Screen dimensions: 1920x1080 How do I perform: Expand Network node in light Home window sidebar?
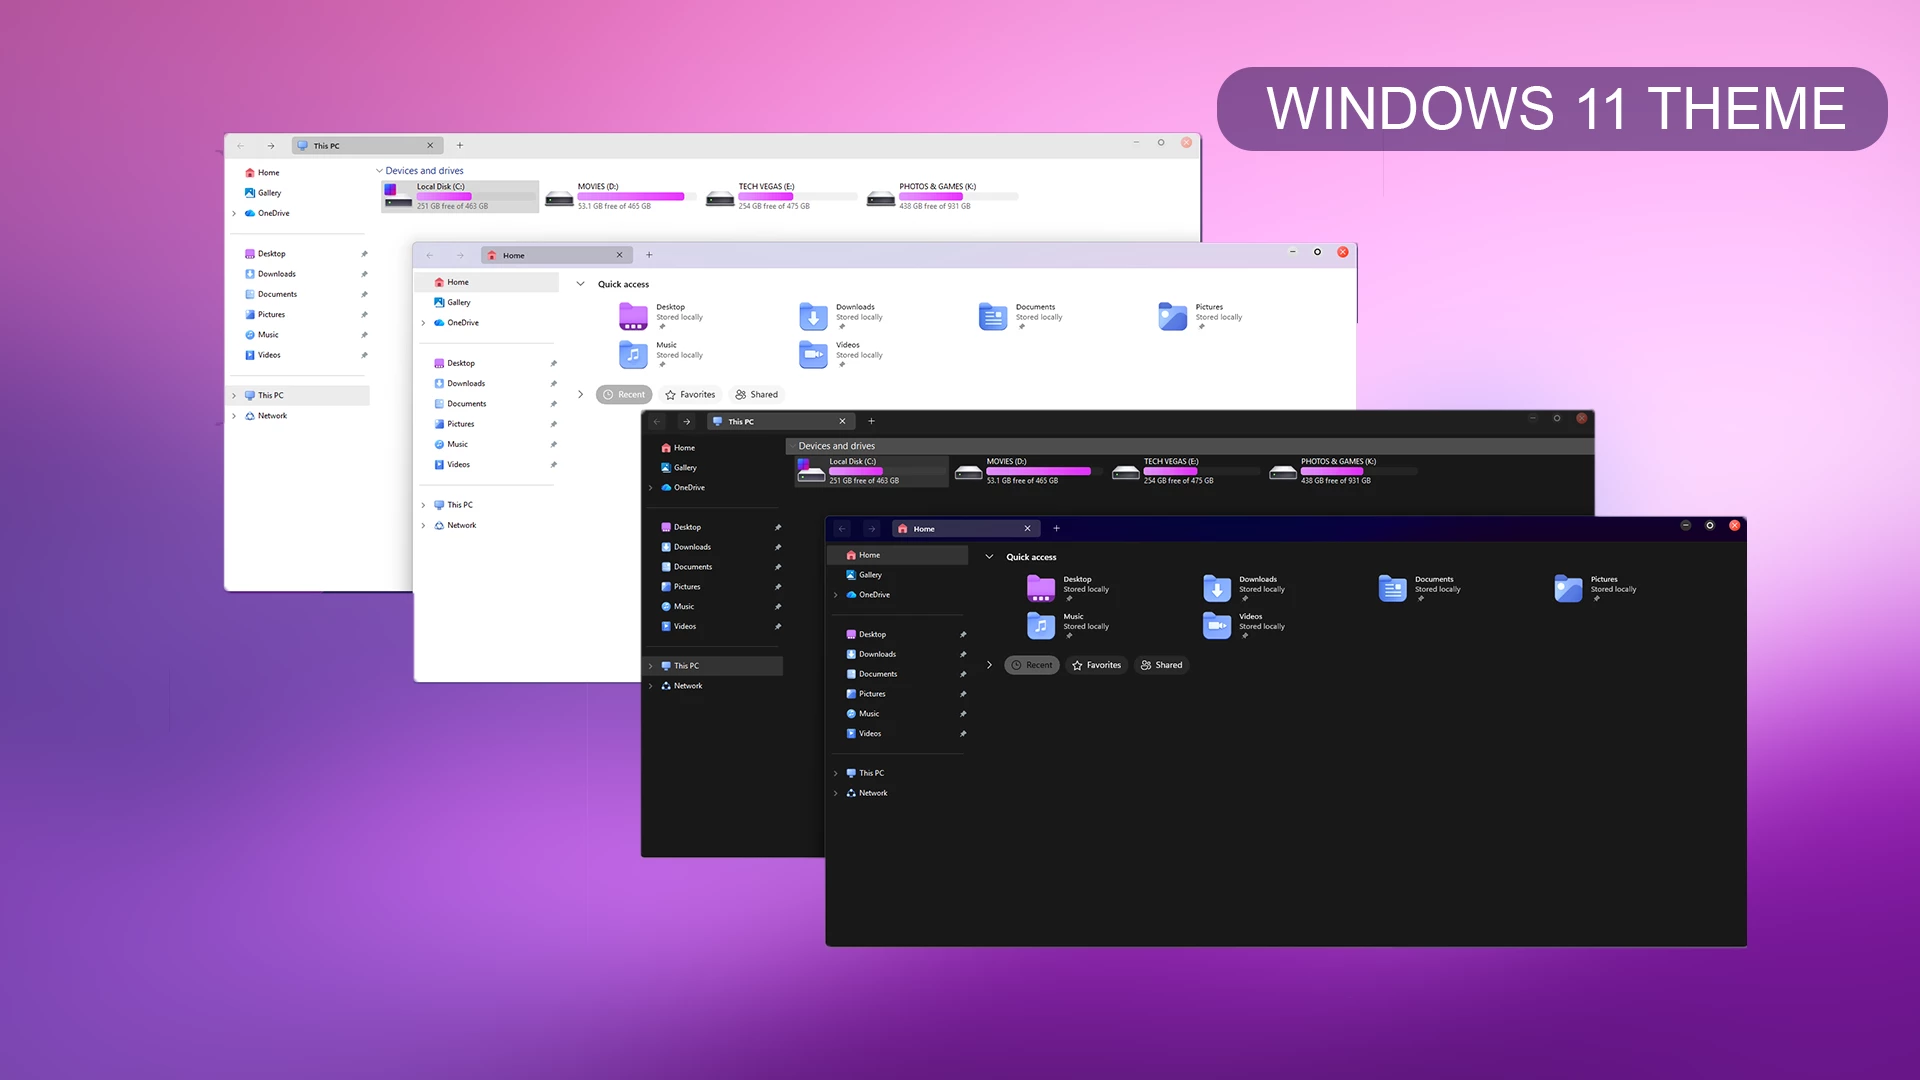point(424,525)
